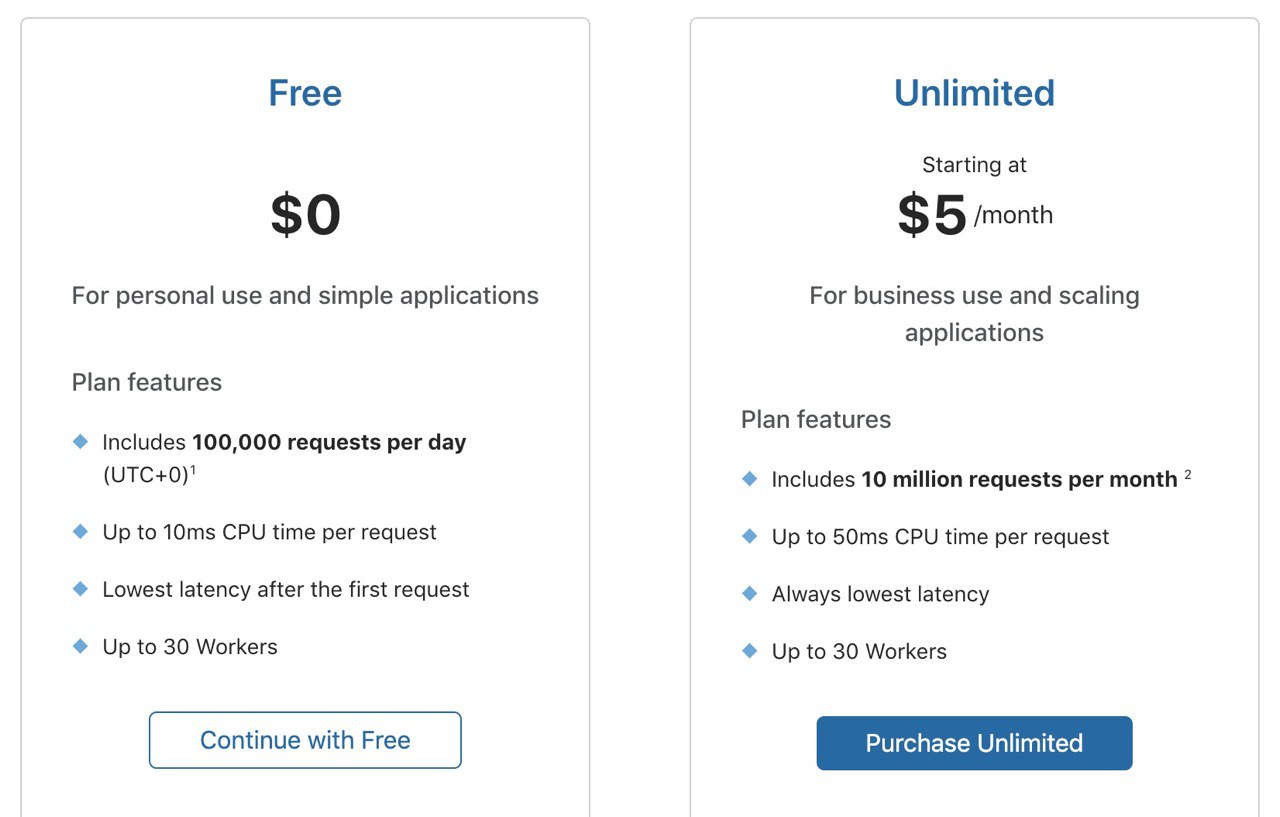Click the 100,000 requests per day text
1280x817 pixels.
[x=329, y=442]
